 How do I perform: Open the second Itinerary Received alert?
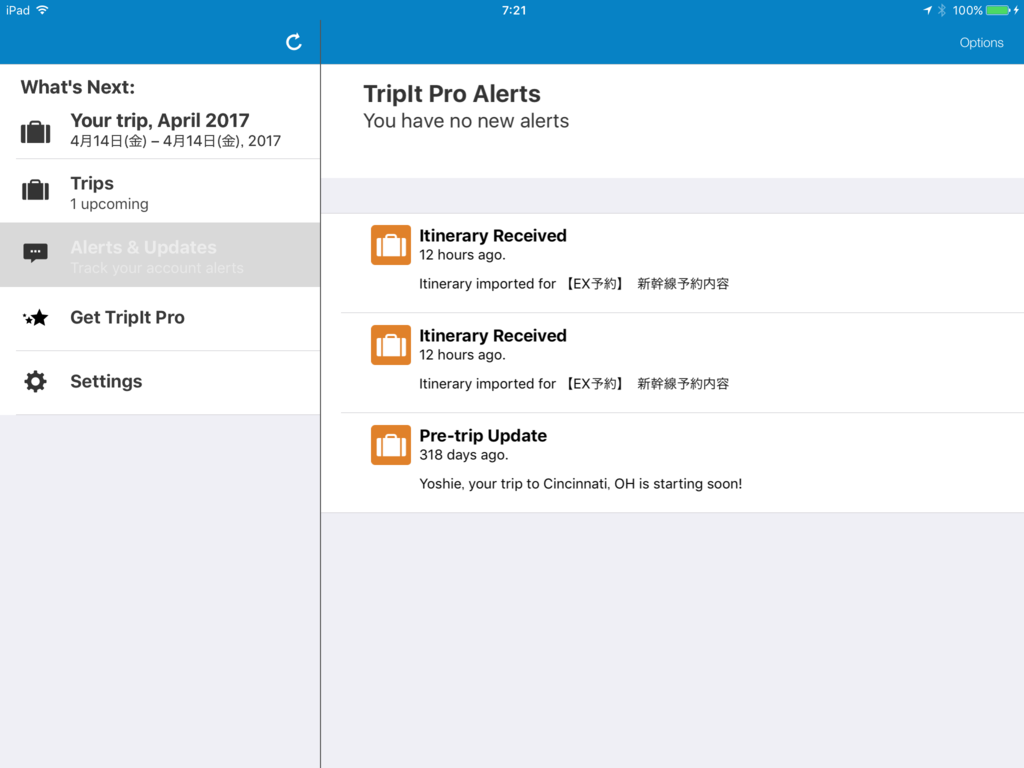point(673,363)
